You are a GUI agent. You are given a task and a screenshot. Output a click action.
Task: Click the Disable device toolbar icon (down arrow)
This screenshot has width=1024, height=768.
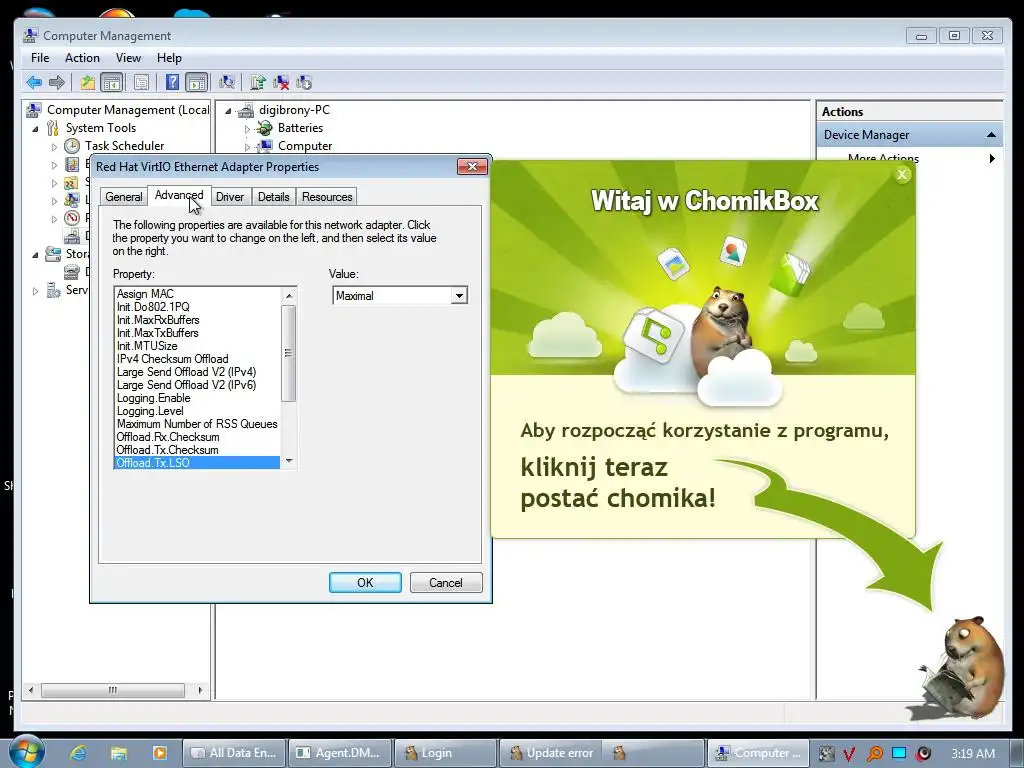coord(304,82)
